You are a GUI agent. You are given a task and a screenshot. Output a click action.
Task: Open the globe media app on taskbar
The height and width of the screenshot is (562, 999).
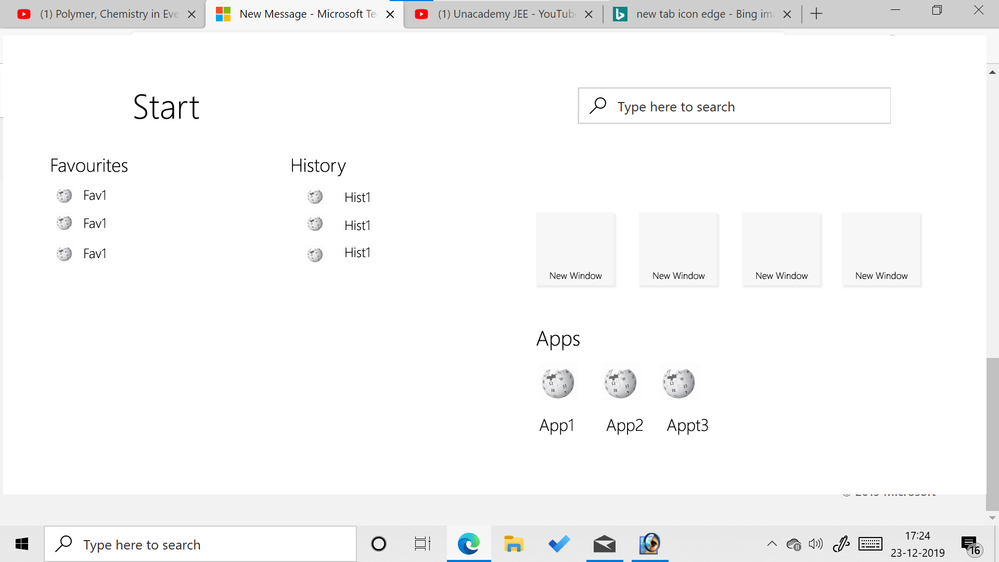coord(650,544)
